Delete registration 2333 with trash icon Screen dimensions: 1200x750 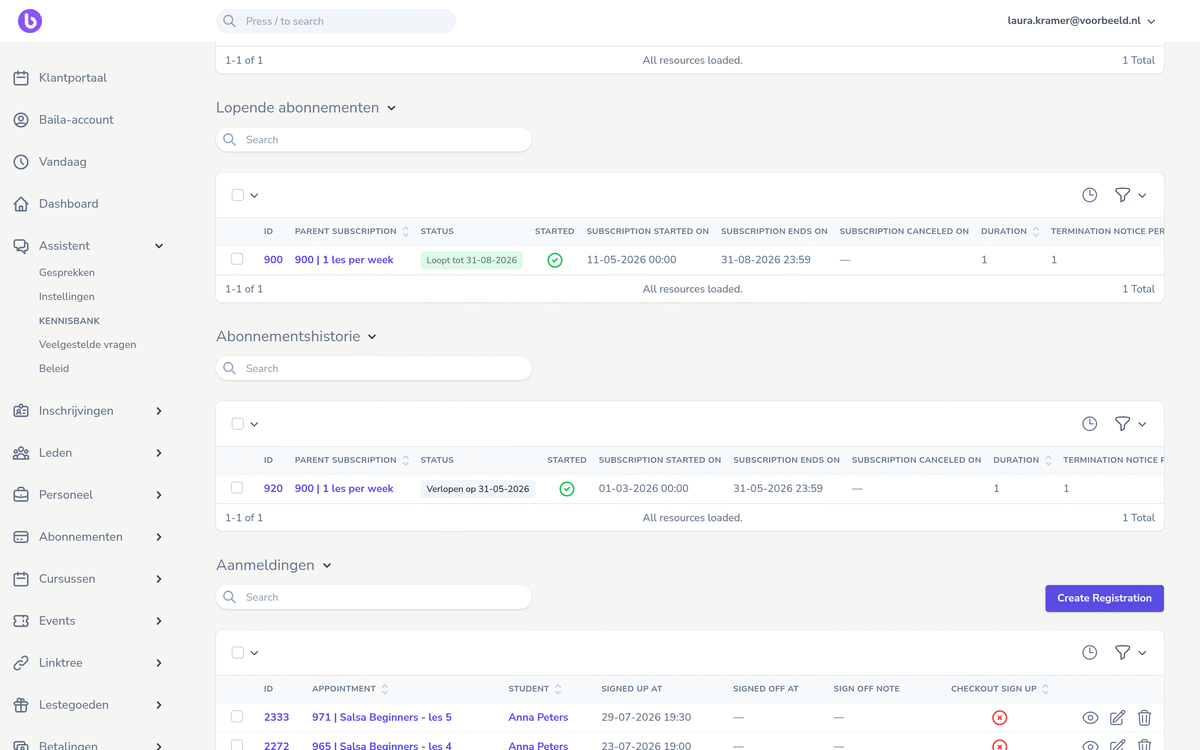[x=1144, y=718]
